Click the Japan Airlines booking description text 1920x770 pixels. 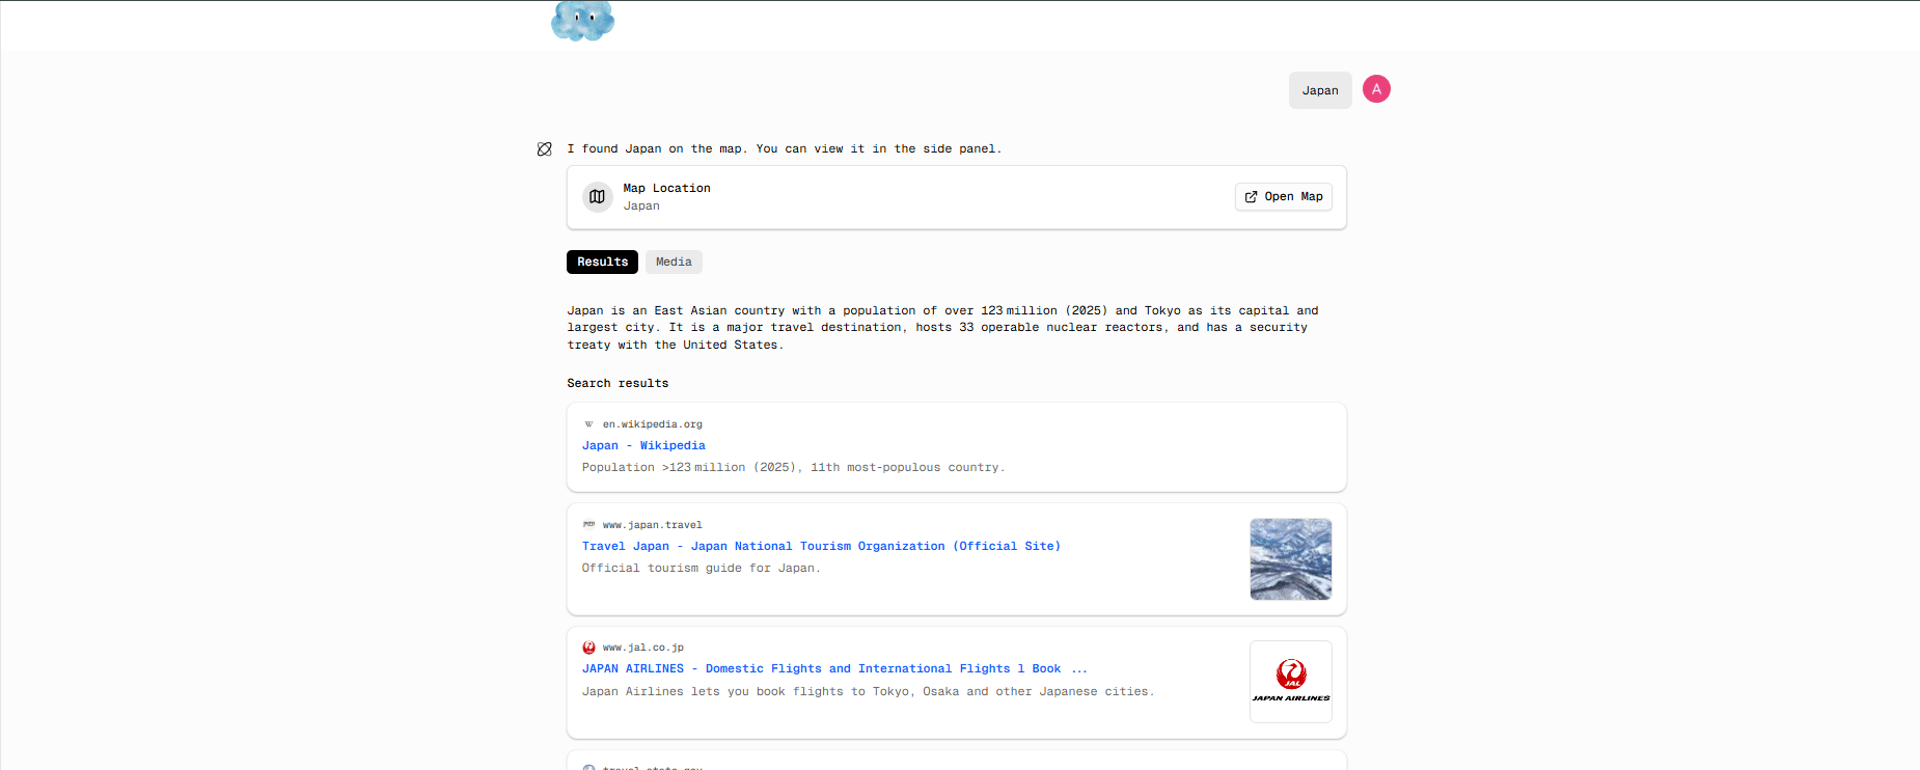[x=868, y=691]
